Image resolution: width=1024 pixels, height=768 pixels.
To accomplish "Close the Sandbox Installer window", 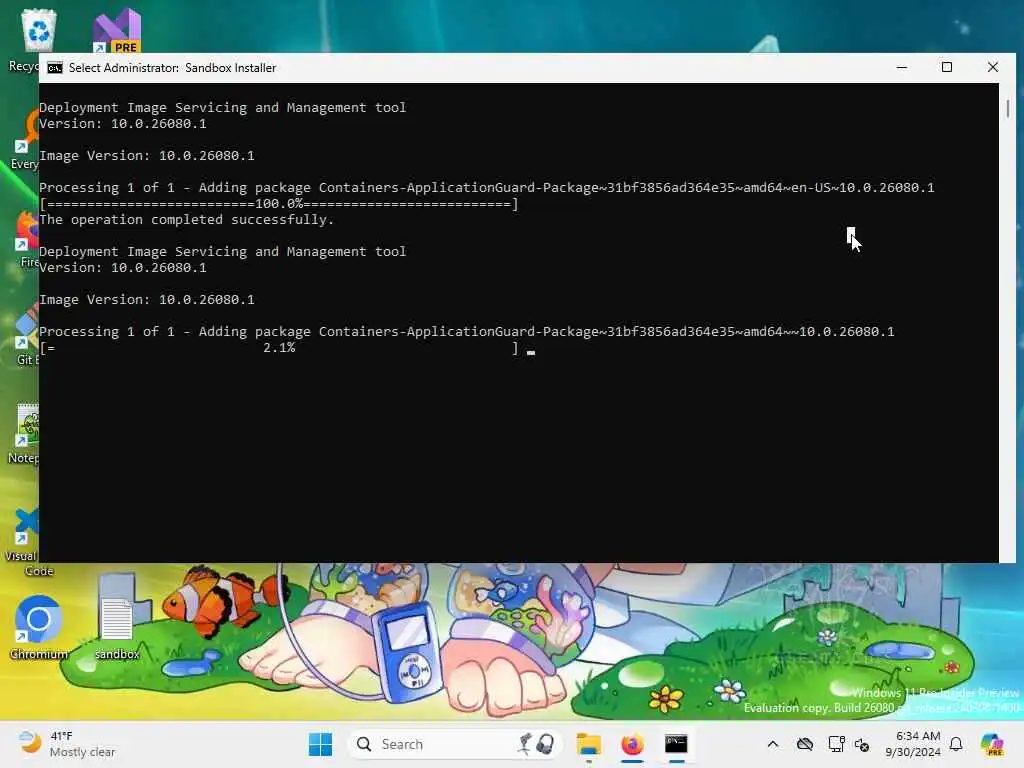I will pyautogui.click(x=993, y=67).
